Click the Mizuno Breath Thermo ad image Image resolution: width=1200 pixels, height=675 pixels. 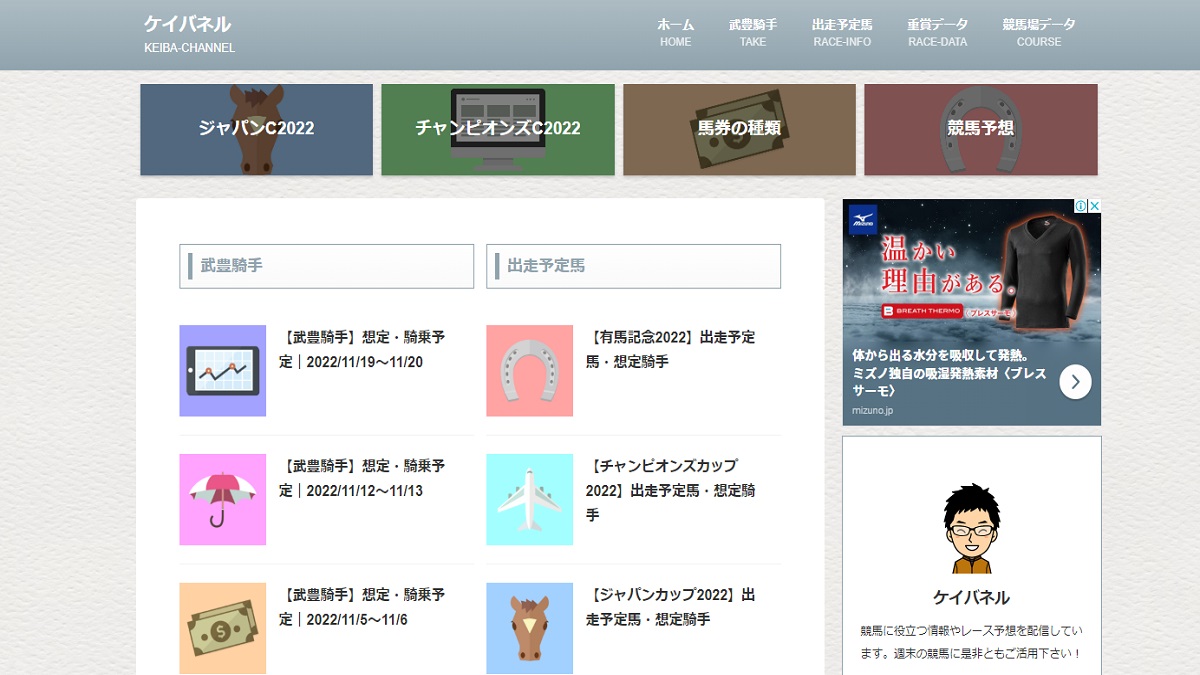tap(972, 269)
